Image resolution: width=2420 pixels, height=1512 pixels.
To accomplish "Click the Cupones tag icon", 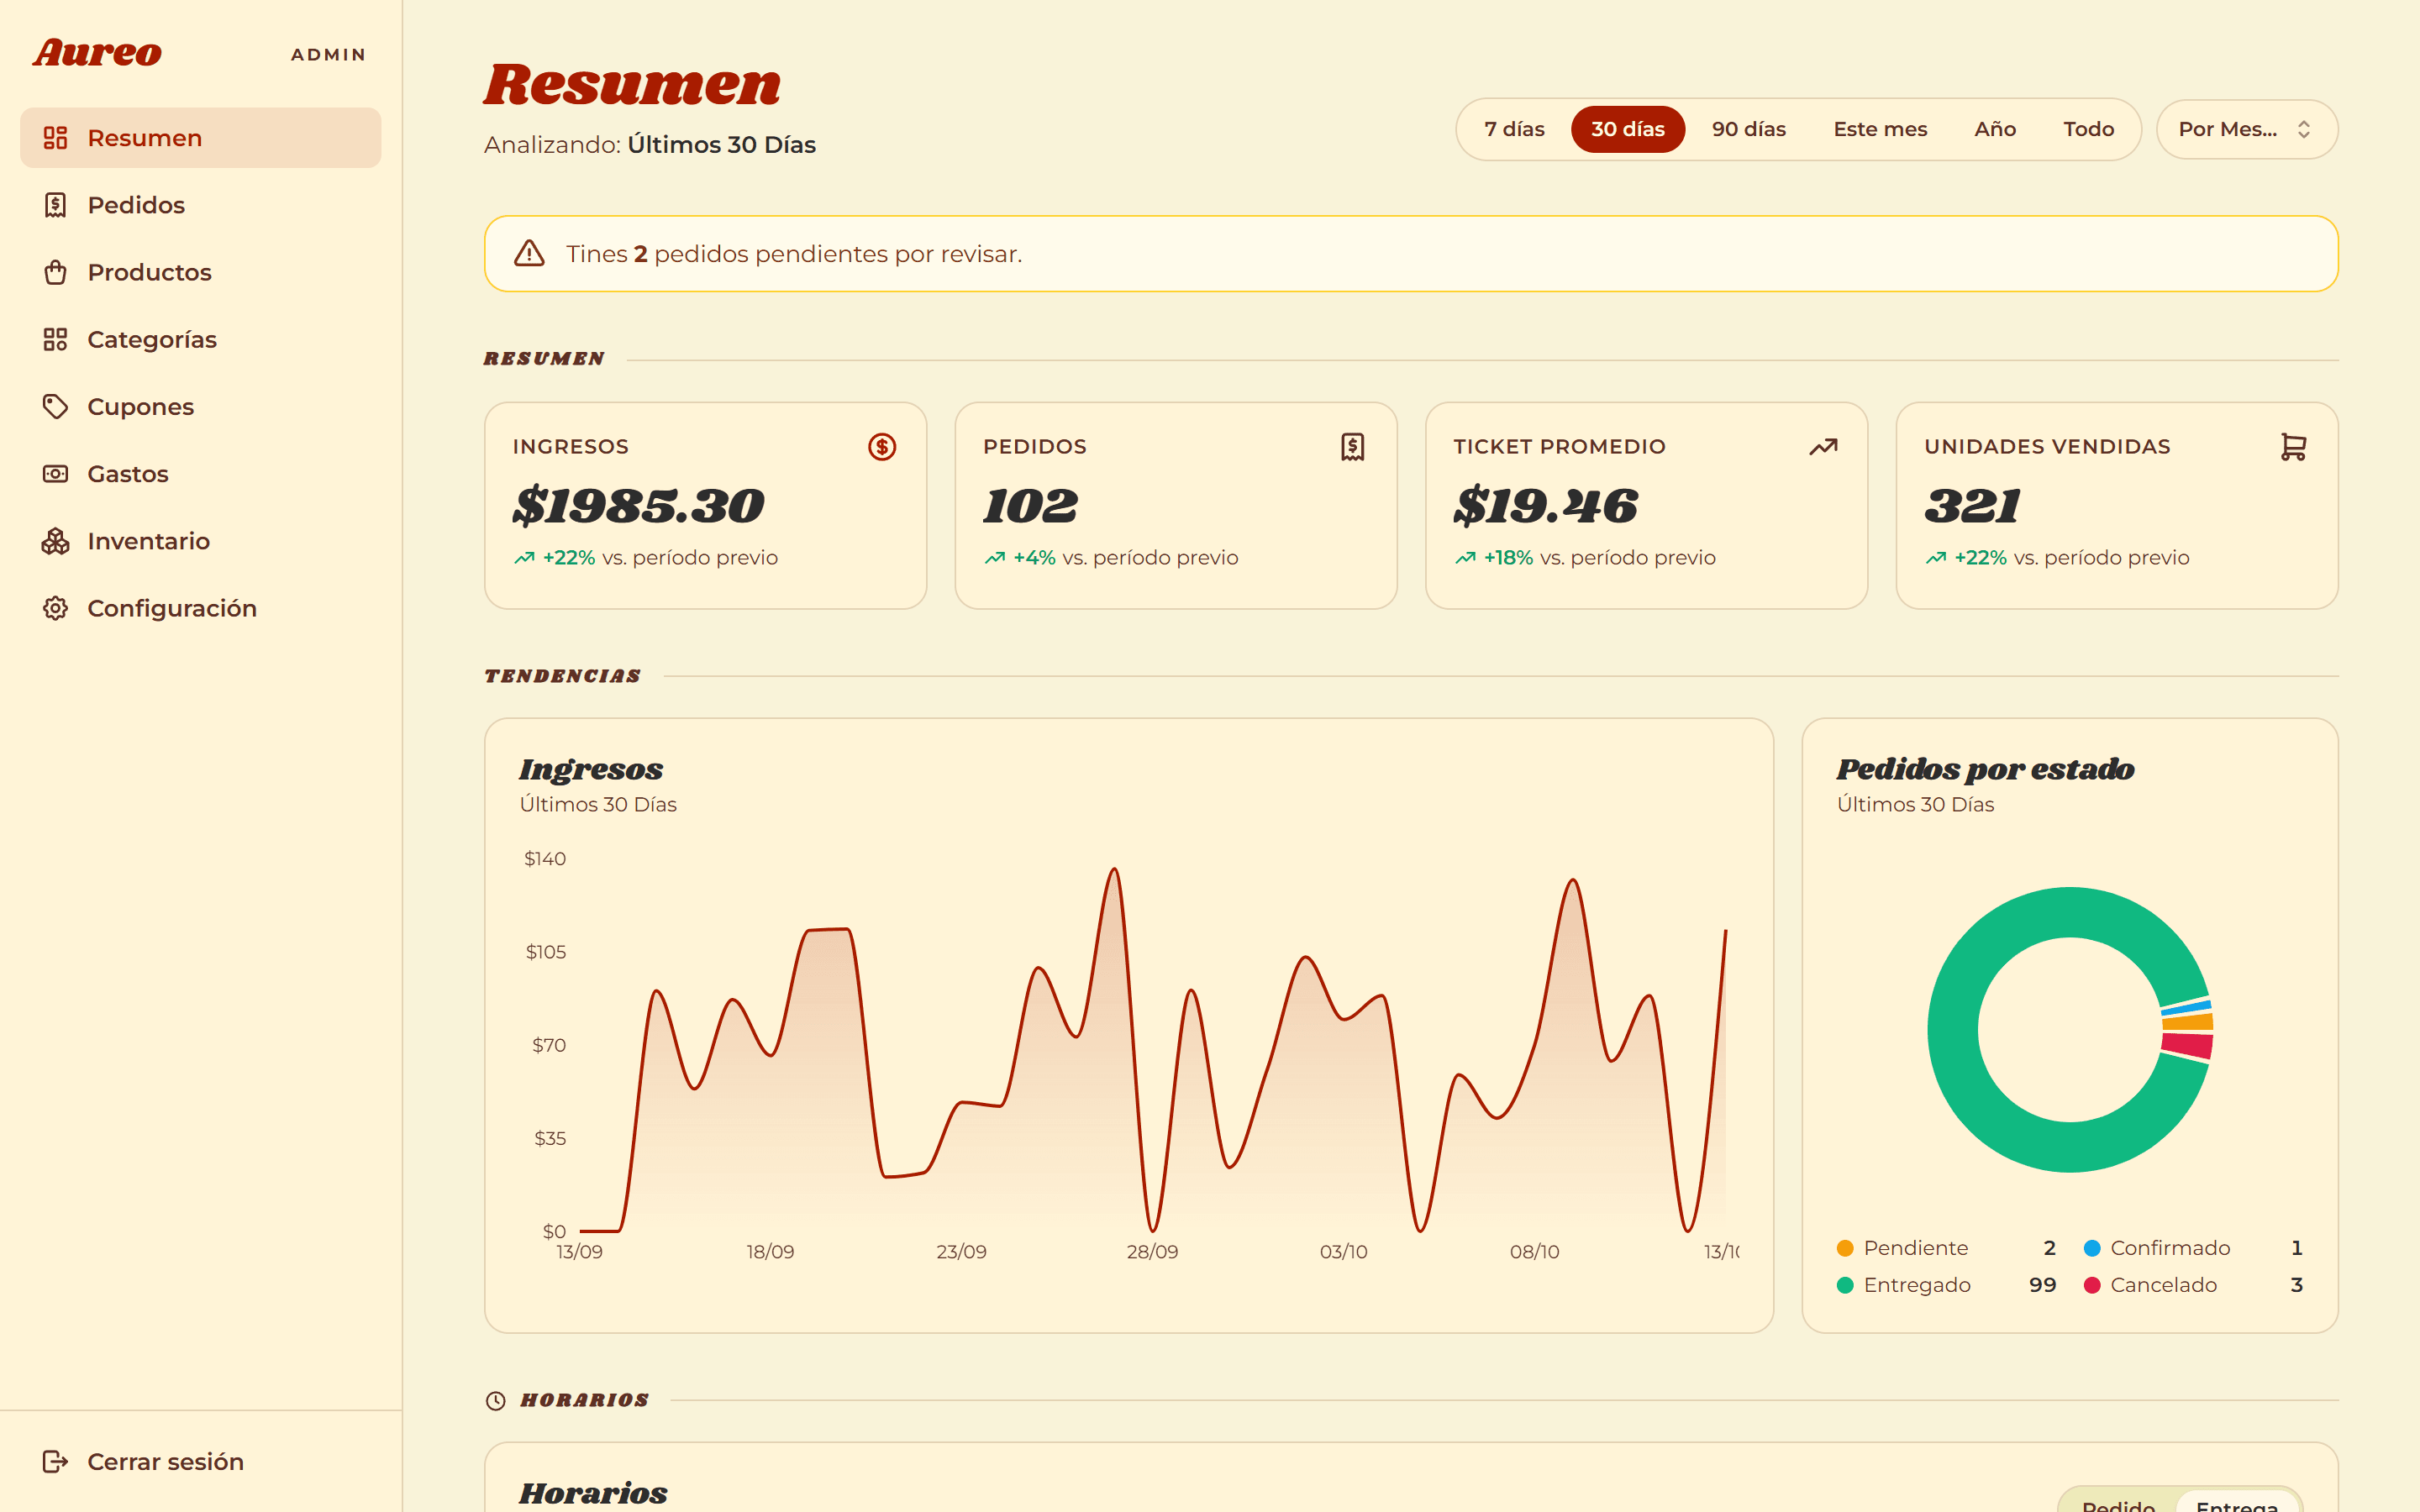I will tap(55, 406).
